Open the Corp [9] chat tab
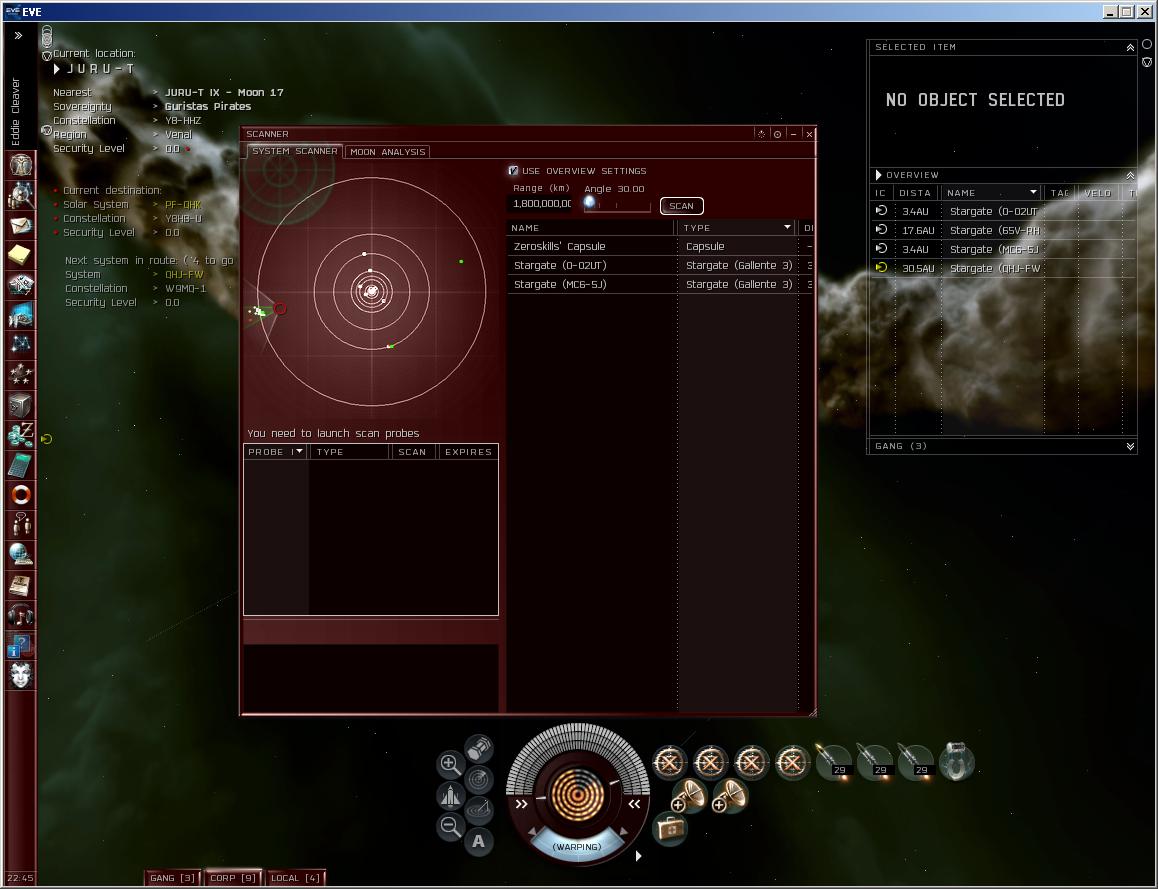Image resolution: width=1158 pixels, height=889 pixels. pos(233,878)
